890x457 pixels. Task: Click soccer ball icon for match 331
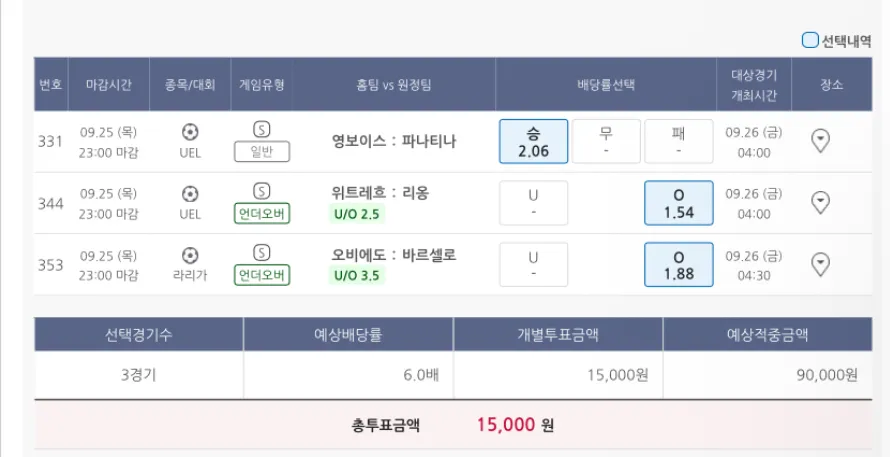190,131
